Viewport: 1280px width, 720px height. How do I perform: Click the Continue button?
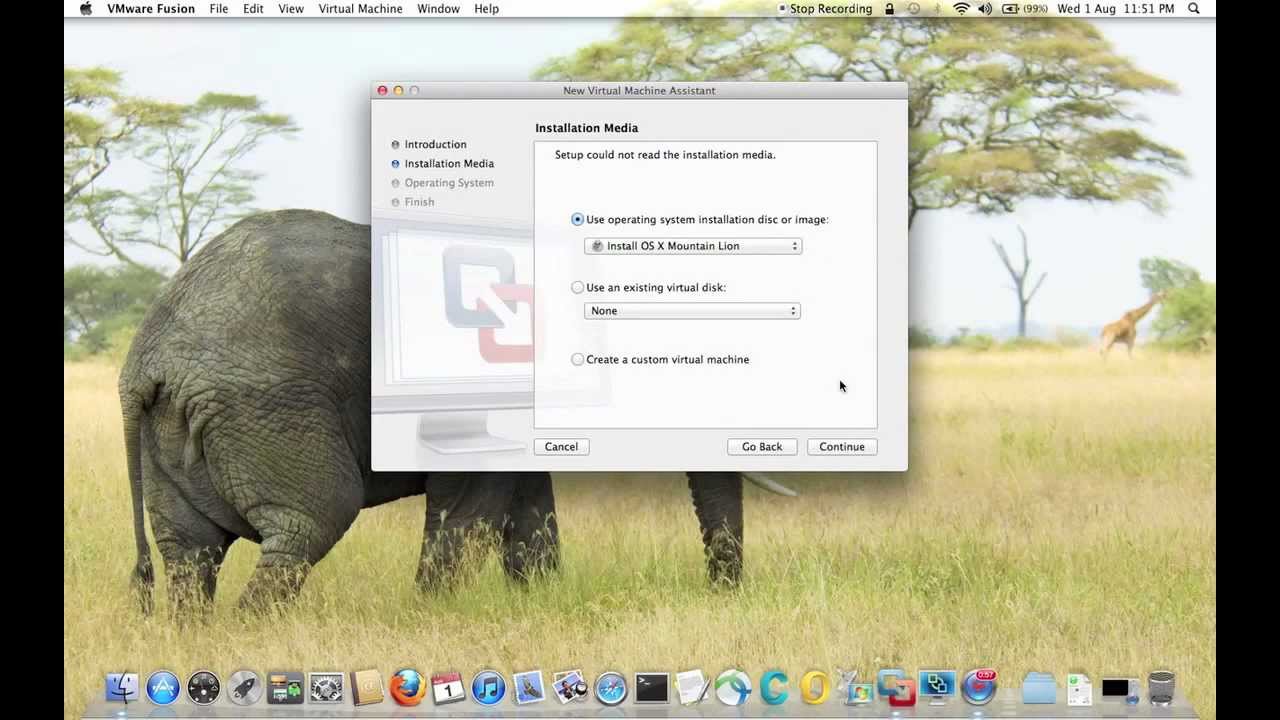coord(842,447)
